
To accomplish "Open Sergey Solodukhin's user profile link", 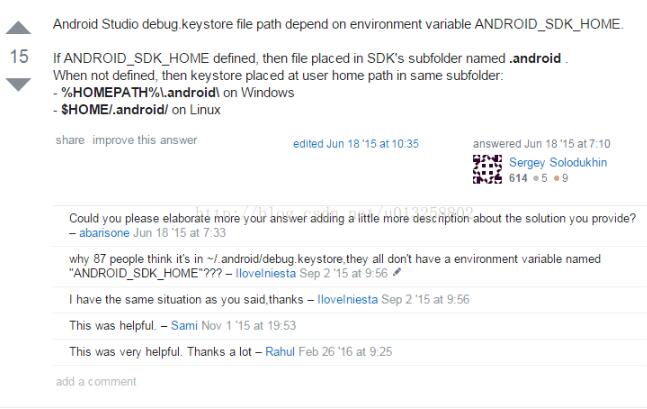I will 557,162.
